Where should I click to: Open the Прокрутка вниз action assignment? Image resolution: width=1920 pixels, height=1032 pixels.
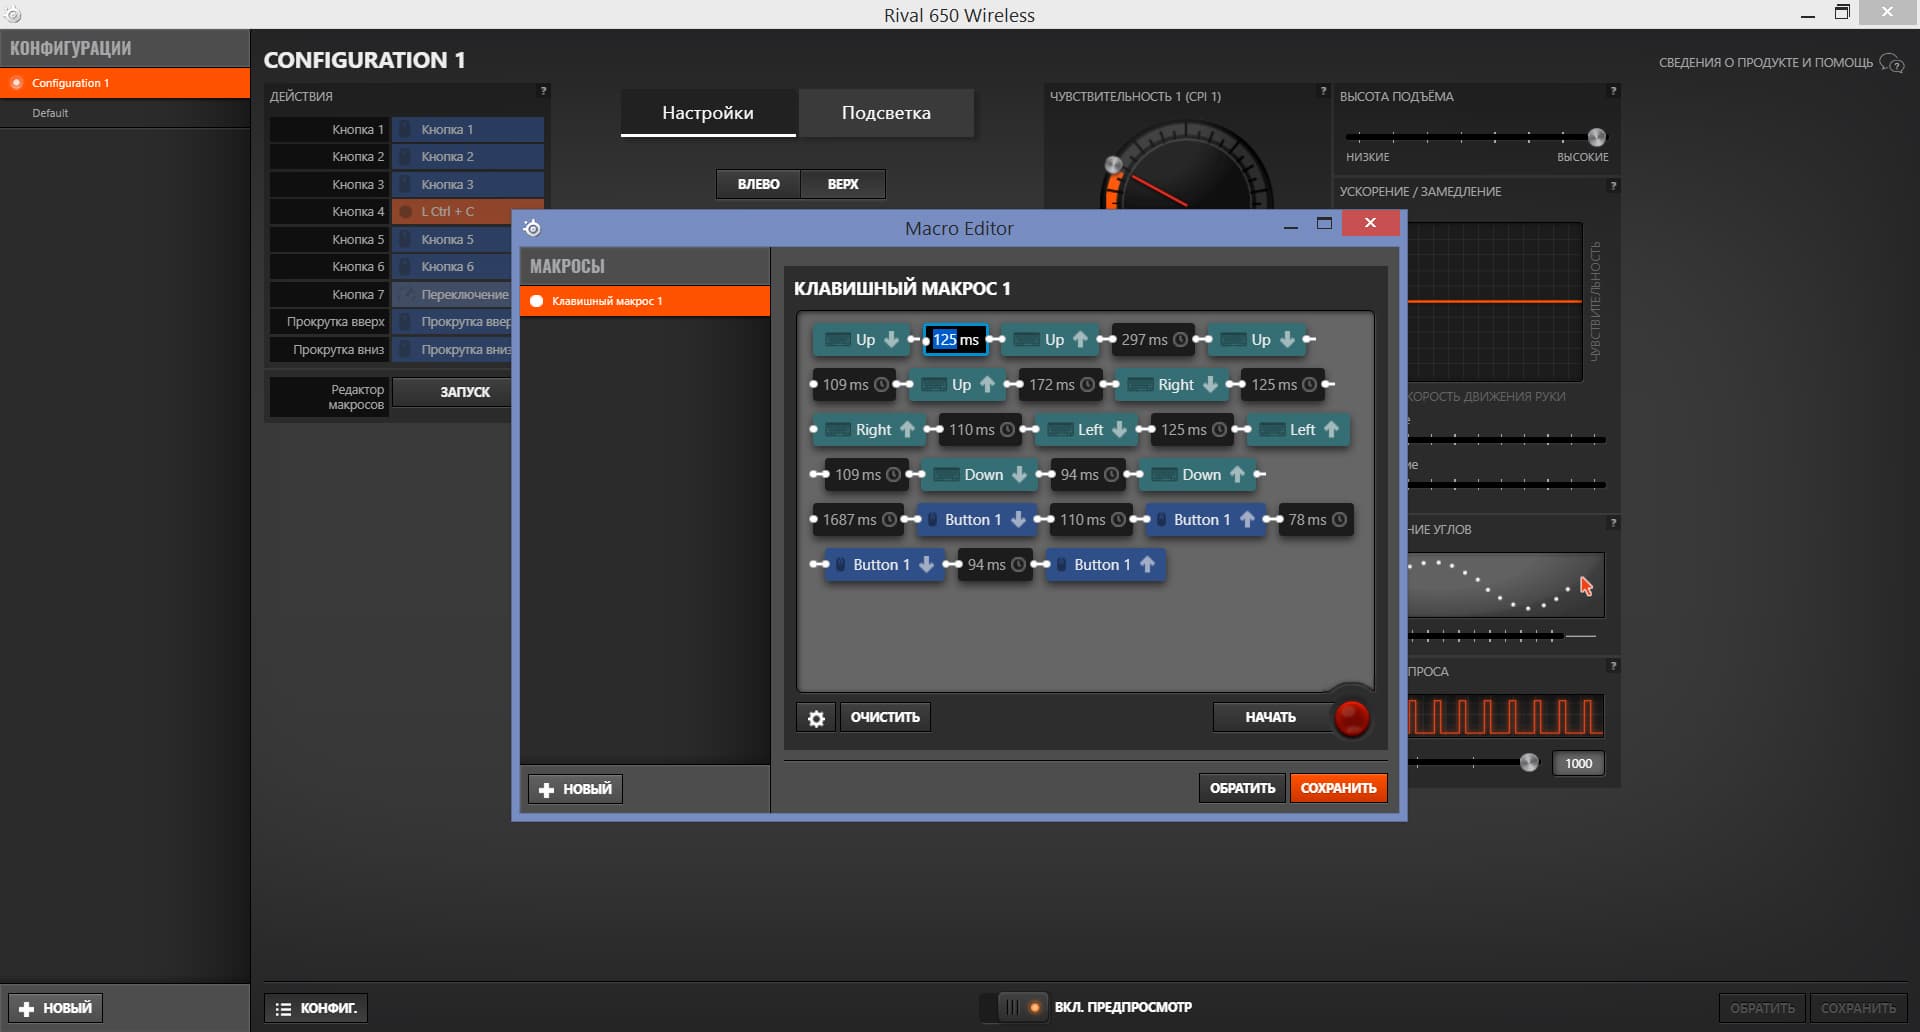(x=452, y=350)
